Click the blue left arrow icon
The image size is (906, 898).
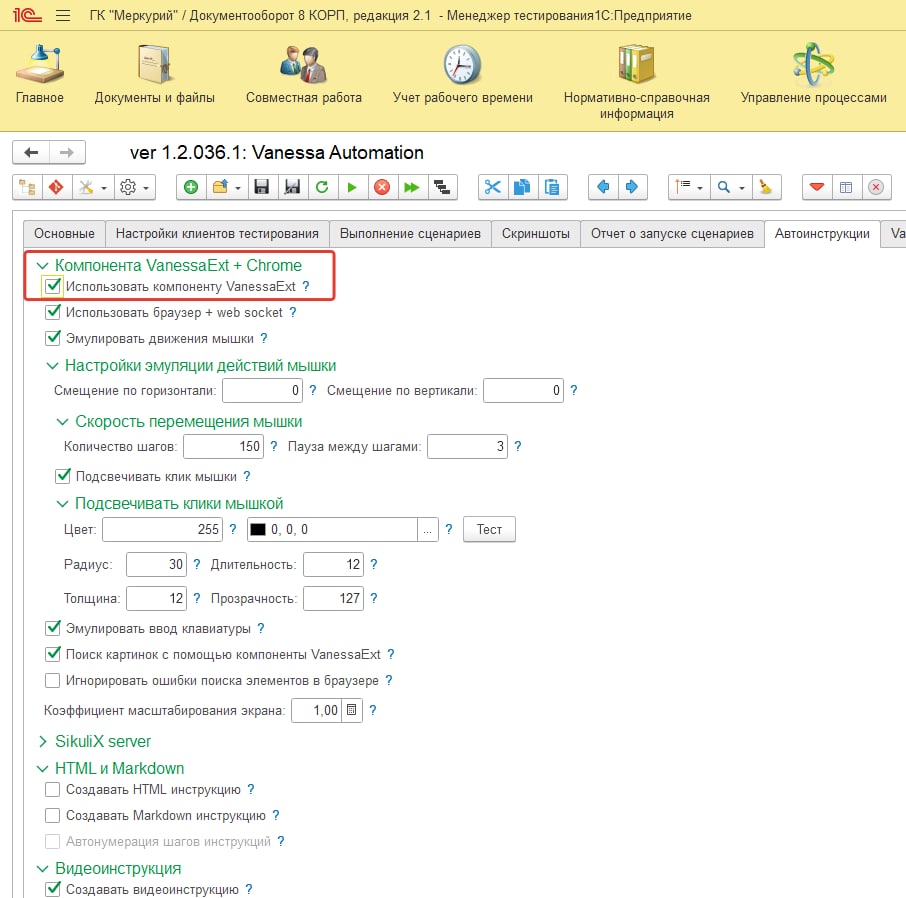coord(603,187)
